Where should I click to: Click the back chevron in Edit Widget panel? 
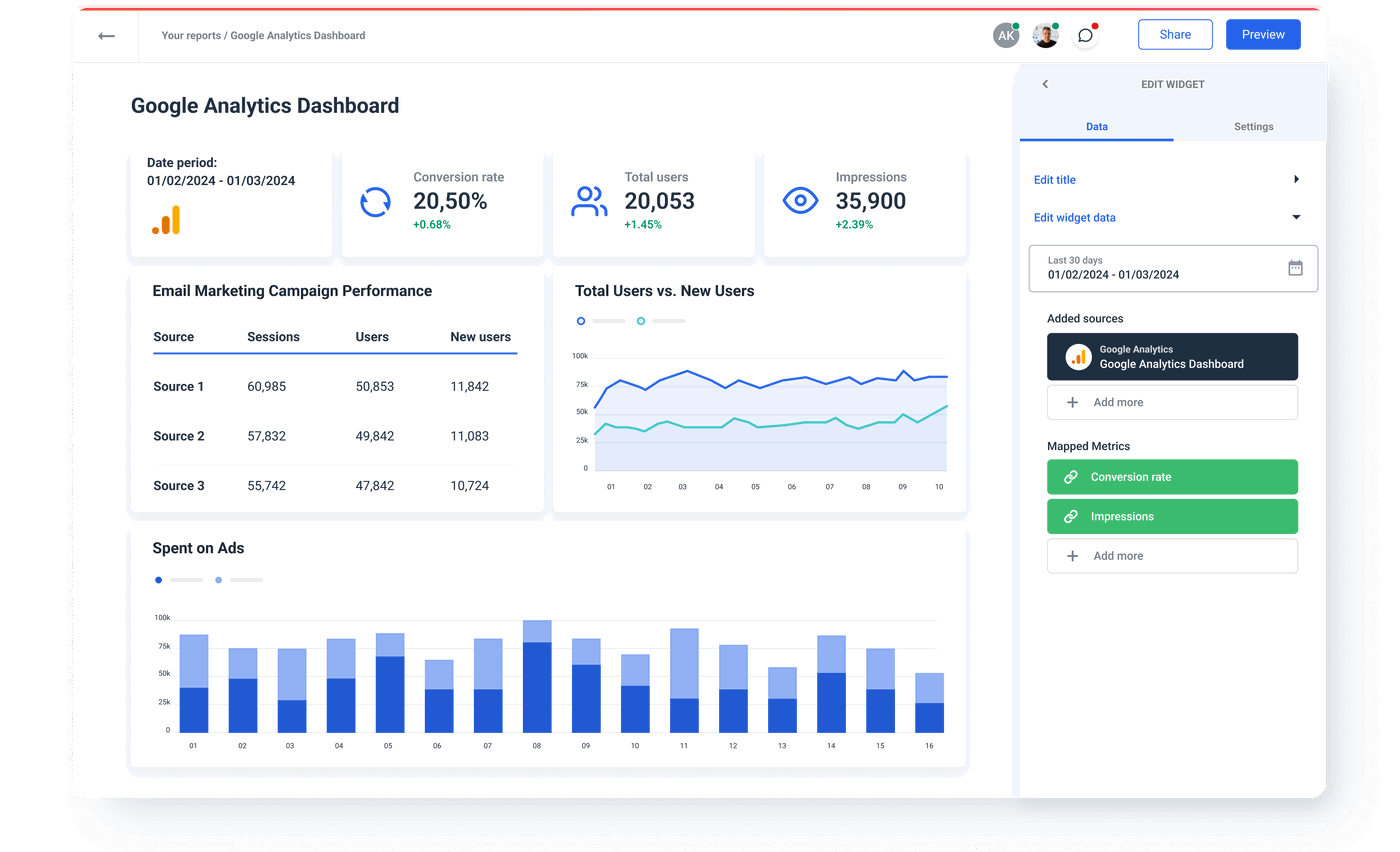[1045, 84]
